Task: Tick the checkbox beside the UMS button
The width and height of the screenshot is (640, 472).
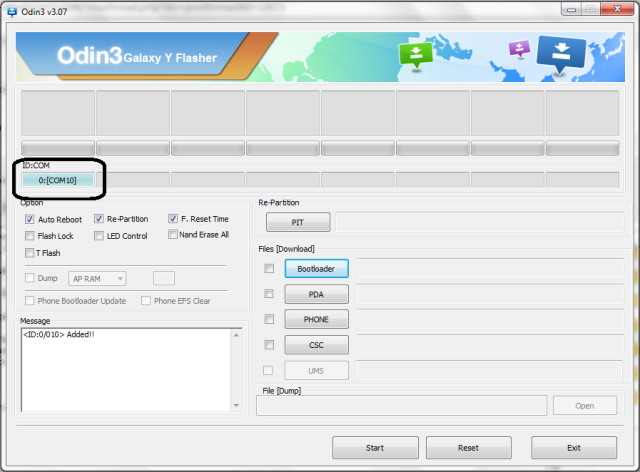Action: click(268, 370)
